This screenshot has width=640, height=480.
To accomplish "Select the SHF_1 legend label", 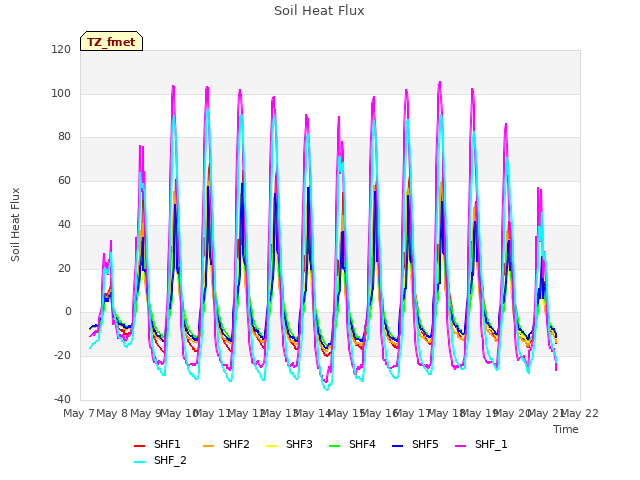I will click(491, 444).
